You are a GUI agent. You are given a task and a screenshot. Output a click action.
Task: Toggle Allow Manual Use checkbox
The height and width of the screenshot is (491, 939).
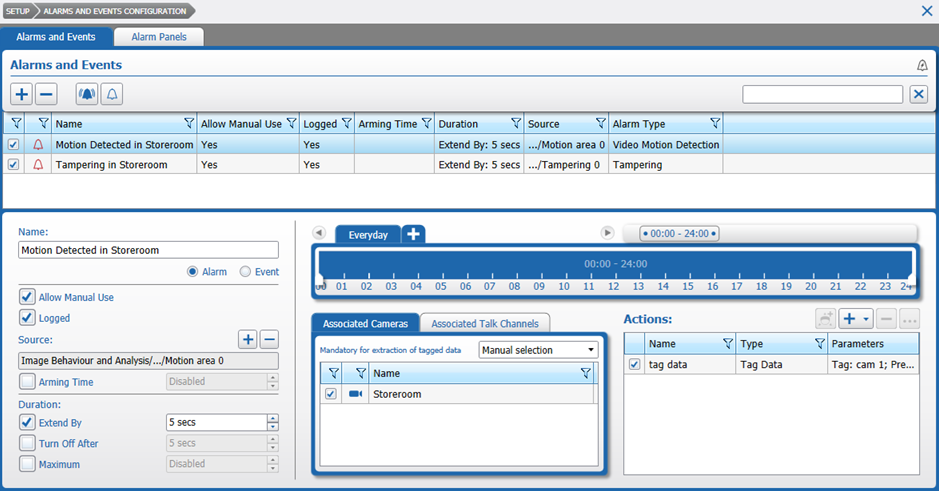[x=27, y=297]
